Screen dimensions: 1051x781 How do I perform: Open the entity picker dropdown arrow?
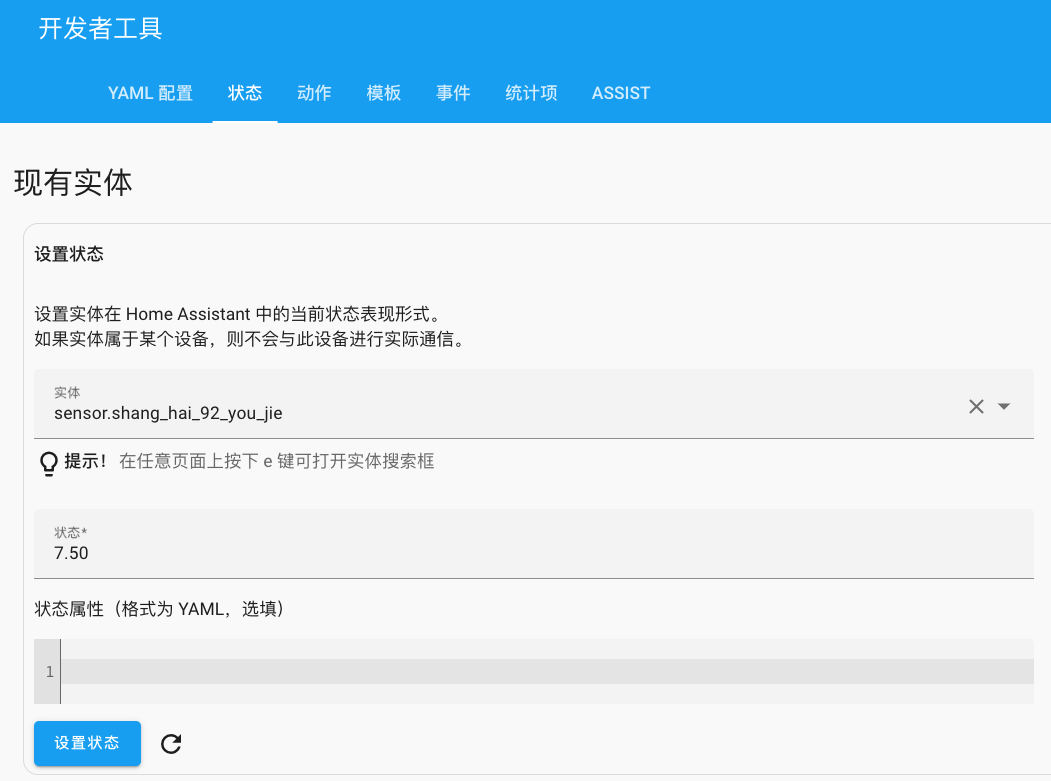pos(1004,405)
